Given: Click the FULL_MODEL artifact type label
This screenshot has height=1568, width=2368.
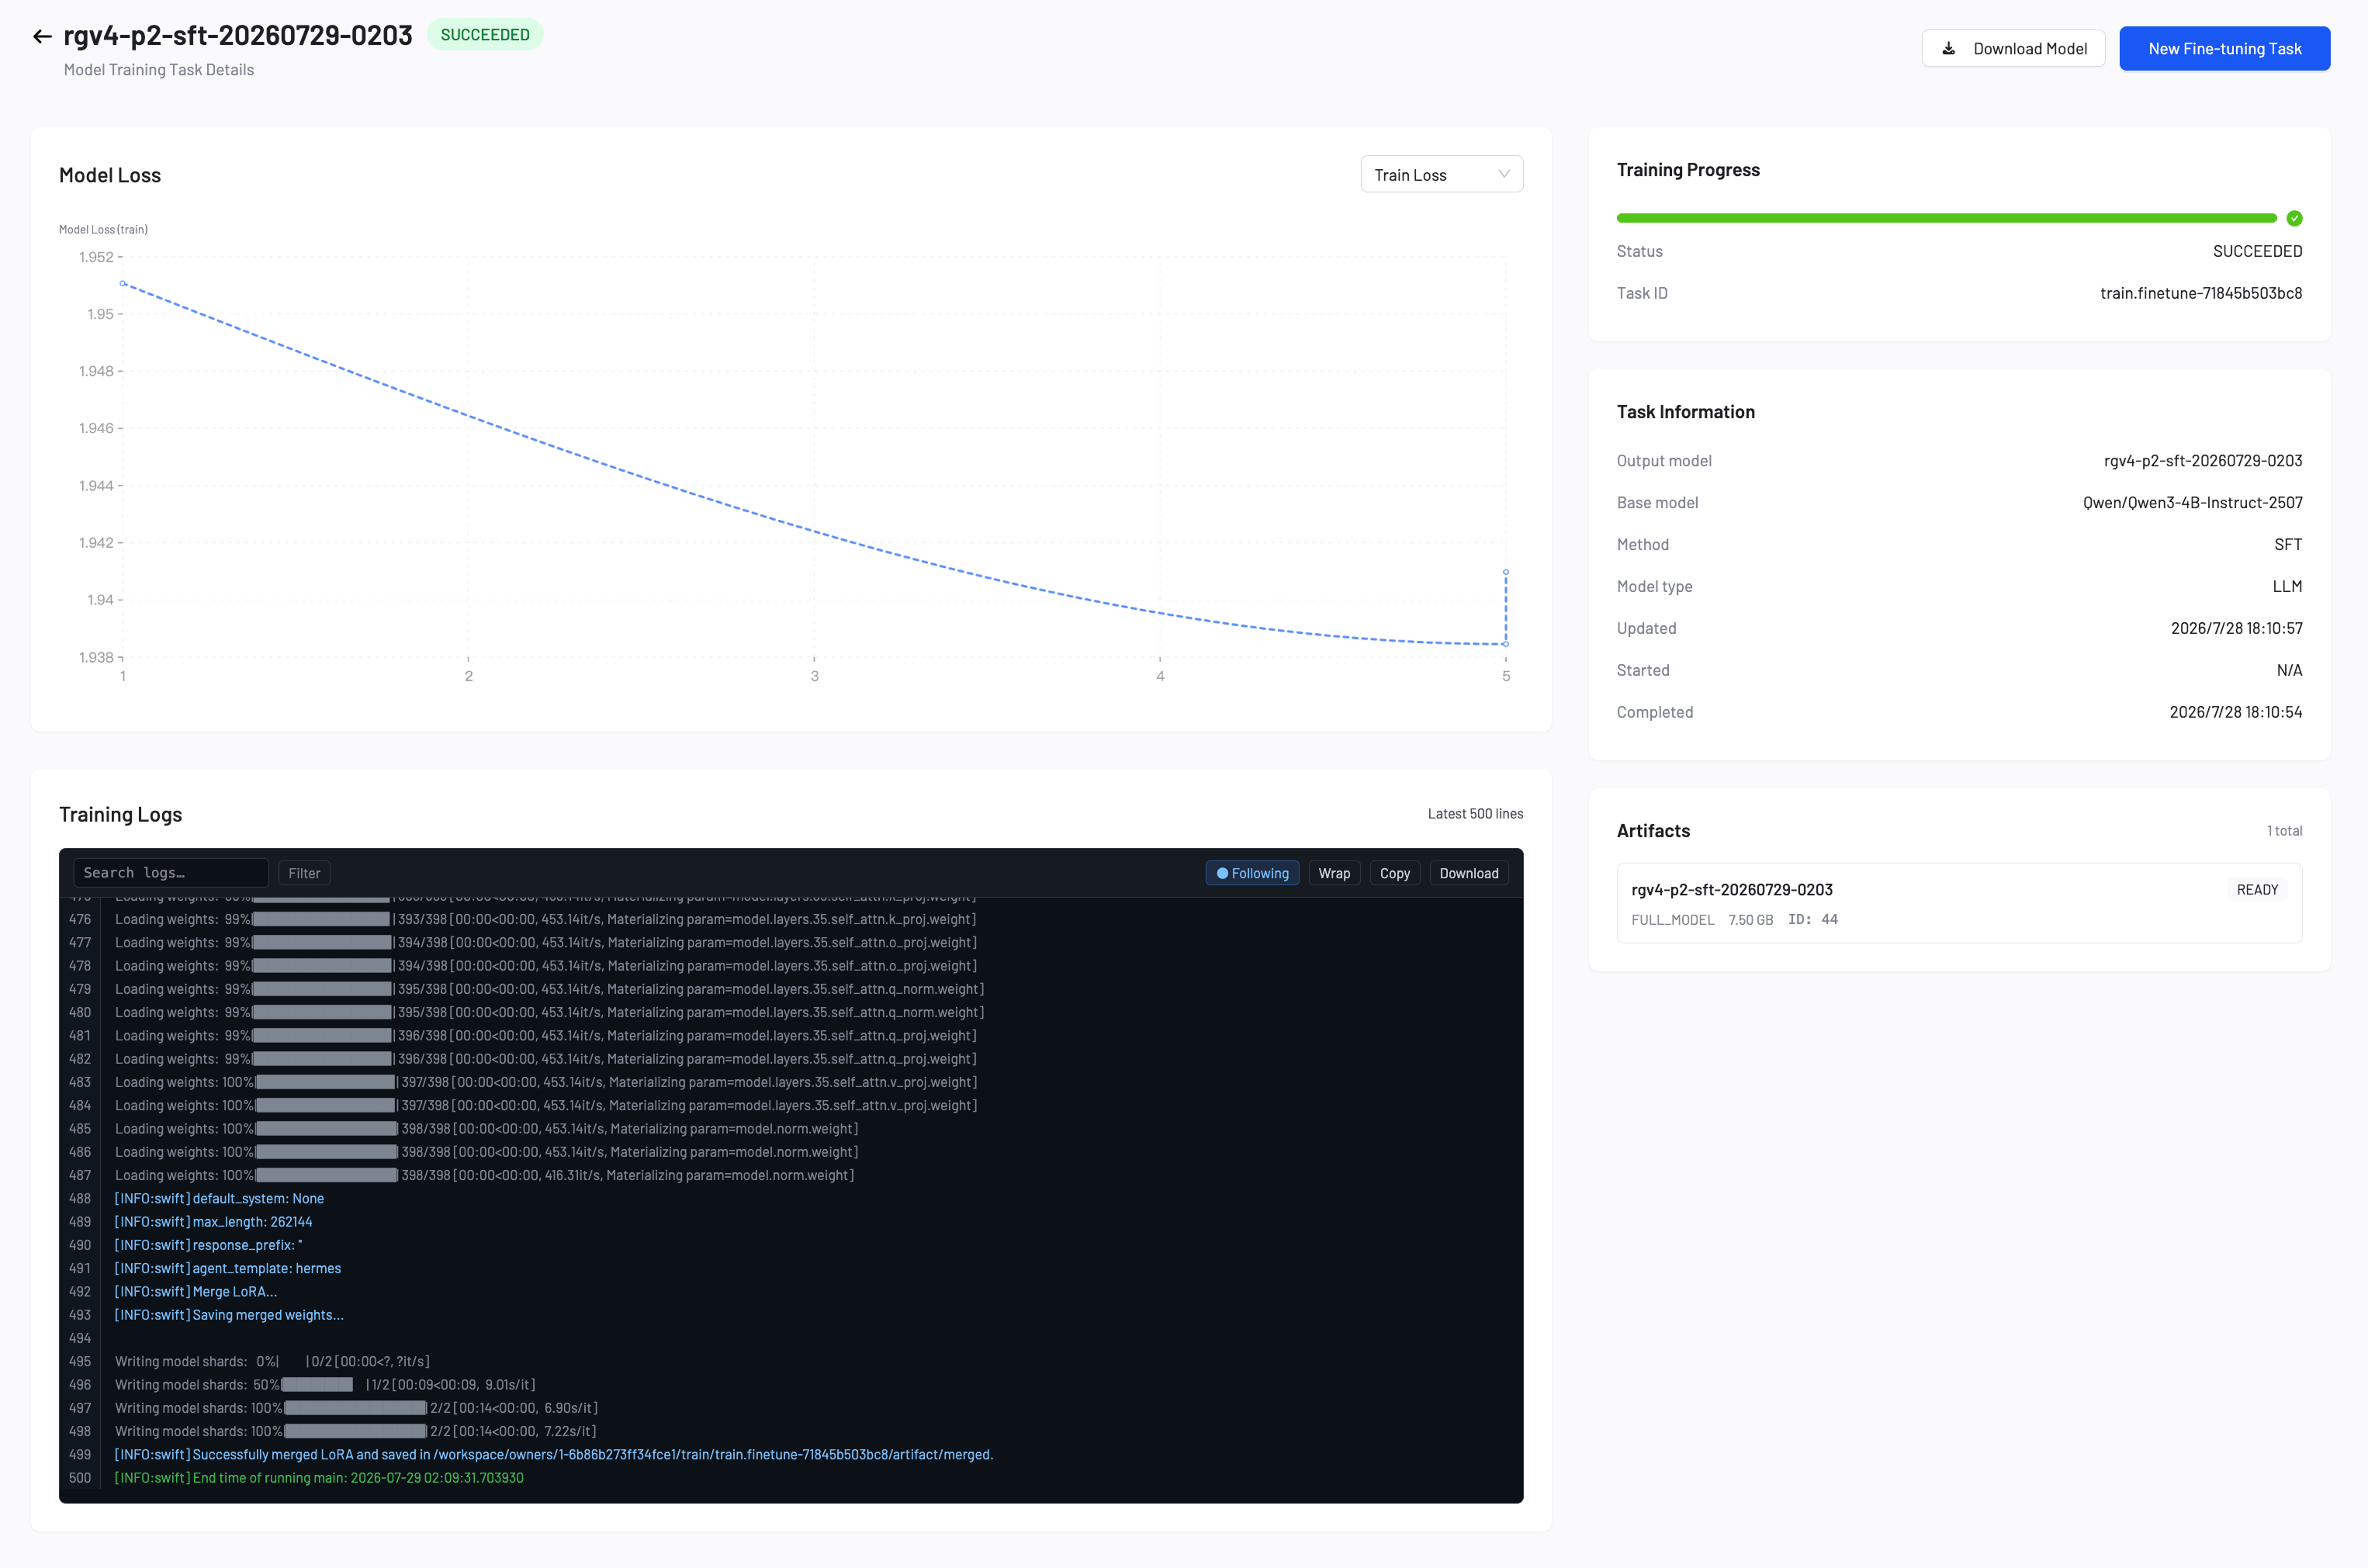Looking at the screenshot, I should (x=1672, y=920).
